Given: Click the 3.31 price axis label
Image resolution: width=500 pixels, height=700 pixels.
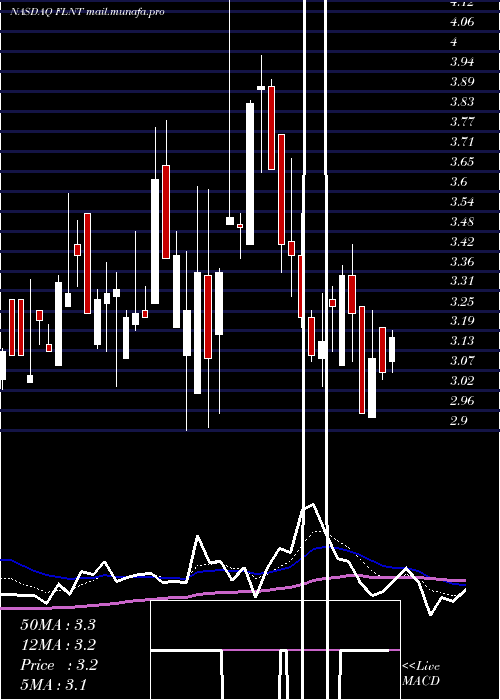Looking at the screenshot, I should coord(462,281).
